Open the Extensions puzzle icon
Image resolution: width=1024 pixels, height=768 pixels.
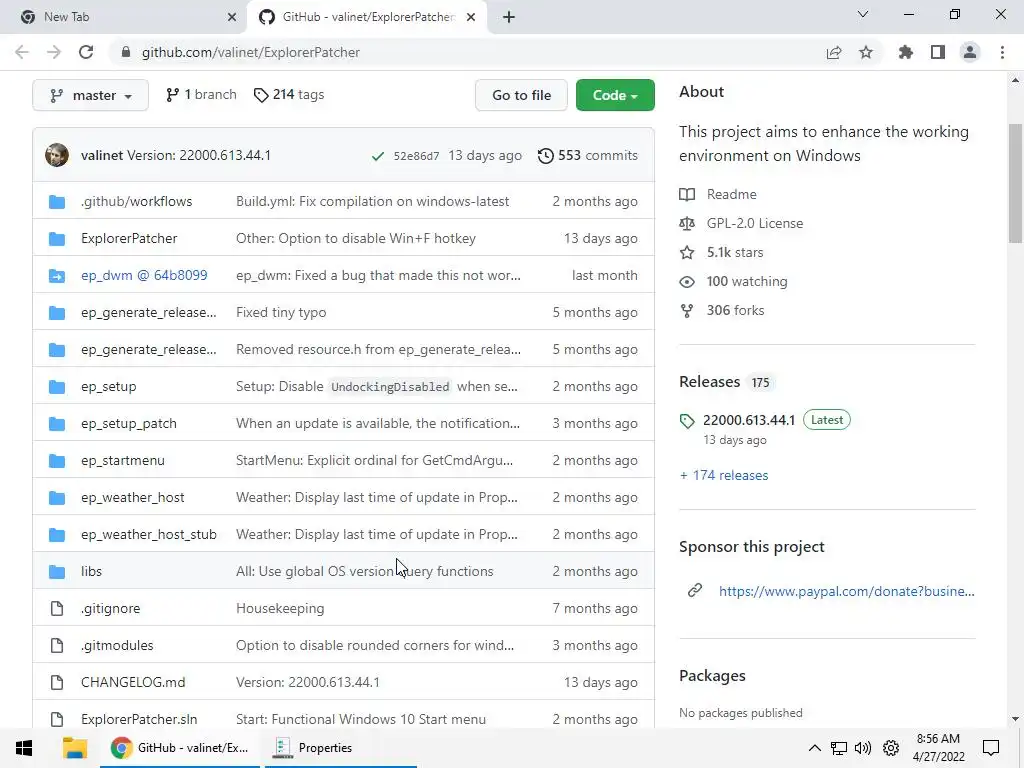906,52
